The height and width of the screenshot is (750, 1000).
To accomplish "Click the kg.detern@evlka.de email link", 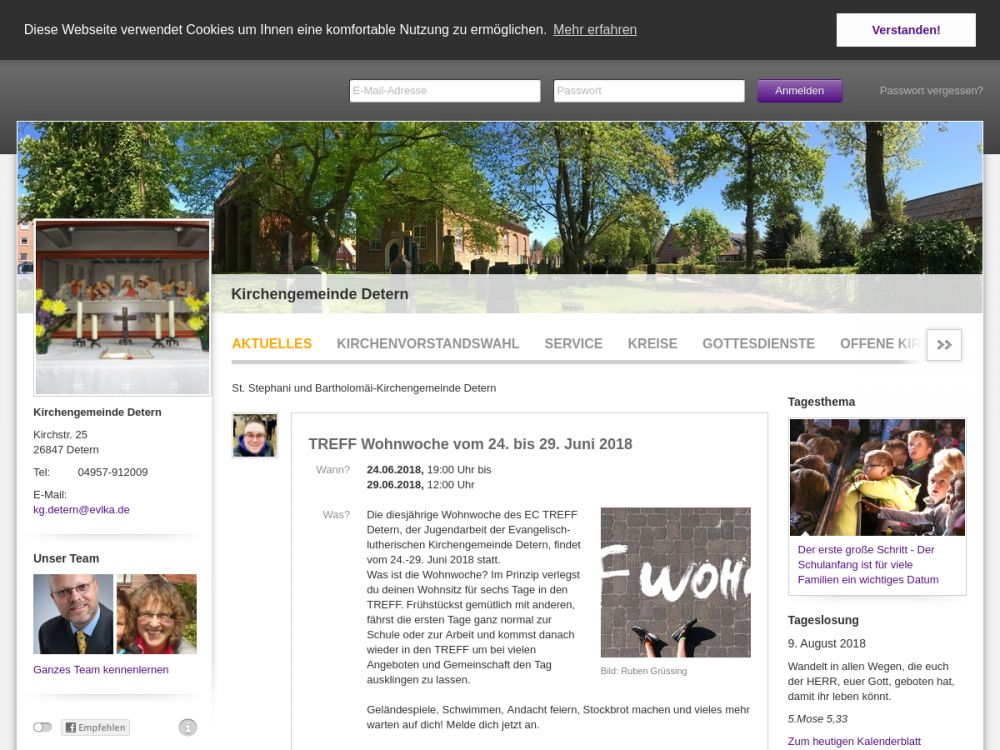I will tap(81, 509).
